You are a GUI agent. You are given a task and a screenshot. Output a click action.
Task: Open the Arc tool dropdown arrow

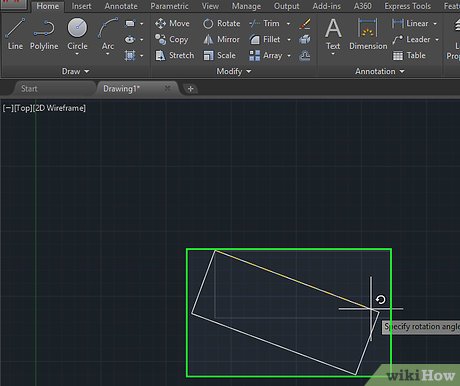coord(108,54)
